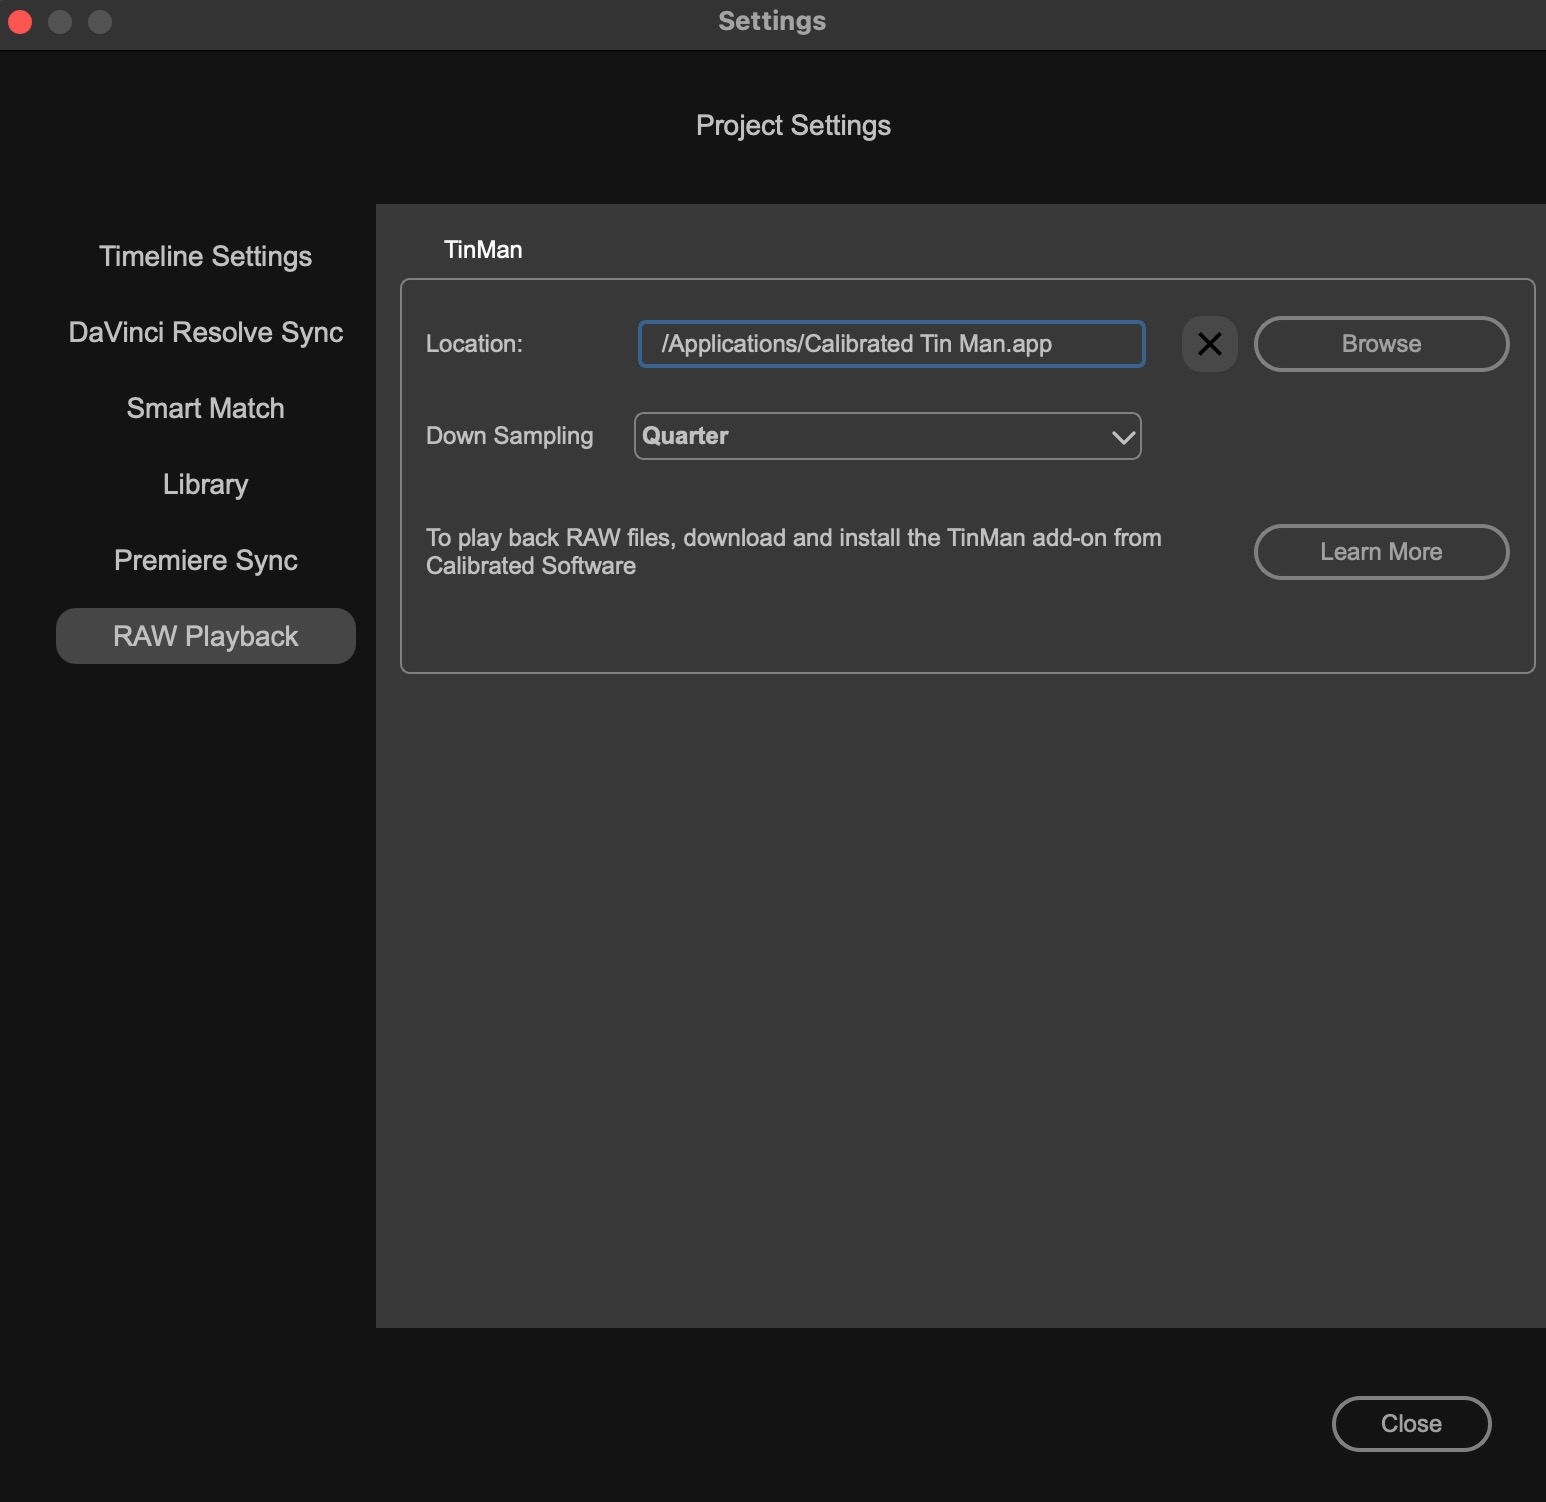Open the Timeline Settings section

[x=205, y=257]
